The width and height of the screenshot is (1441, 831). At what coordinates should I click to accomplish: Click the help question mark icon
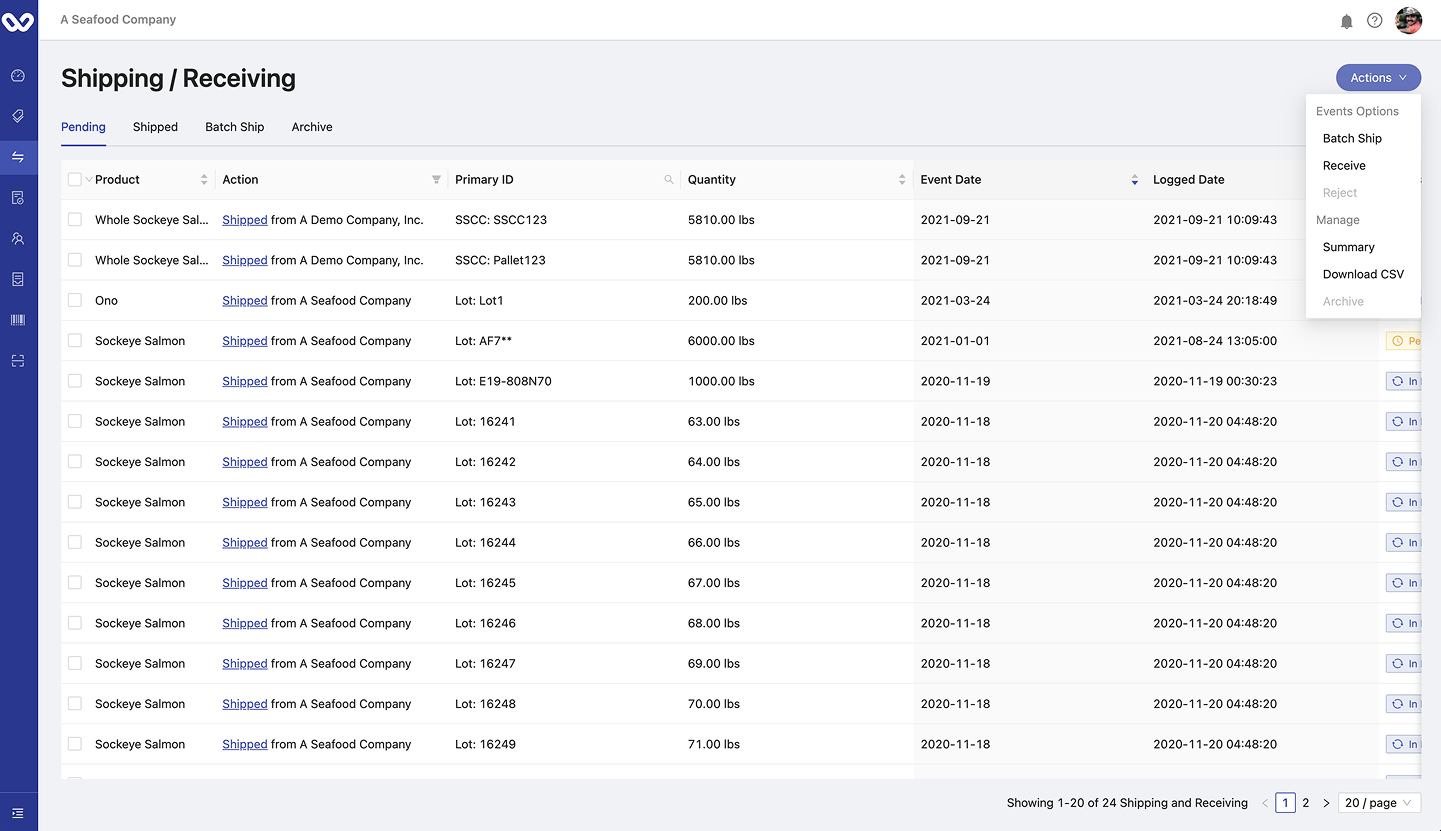(x=1375, y=21)
